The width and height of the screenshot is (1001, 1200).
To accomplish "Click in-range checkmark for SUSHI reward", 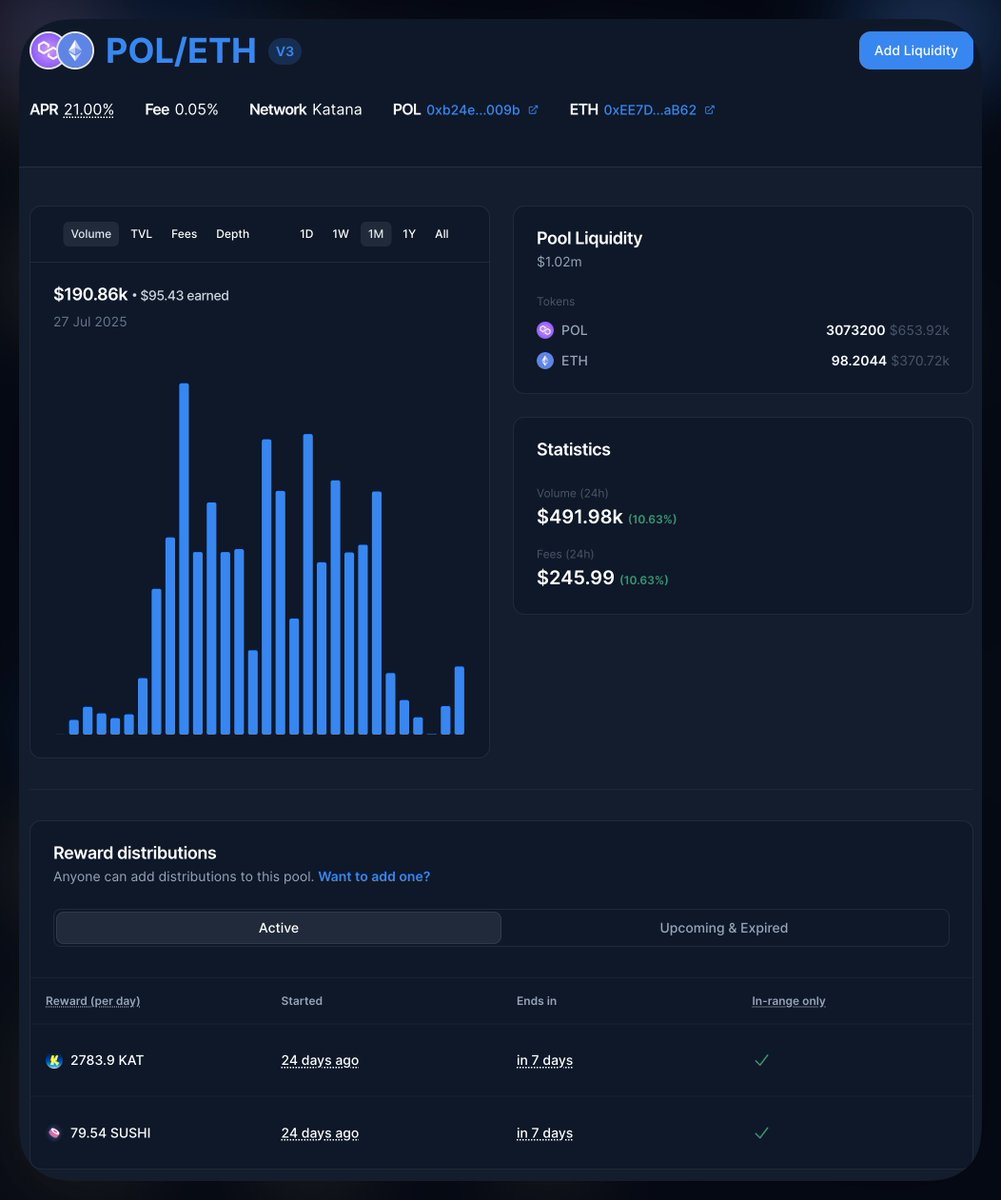I will 761,1133.
